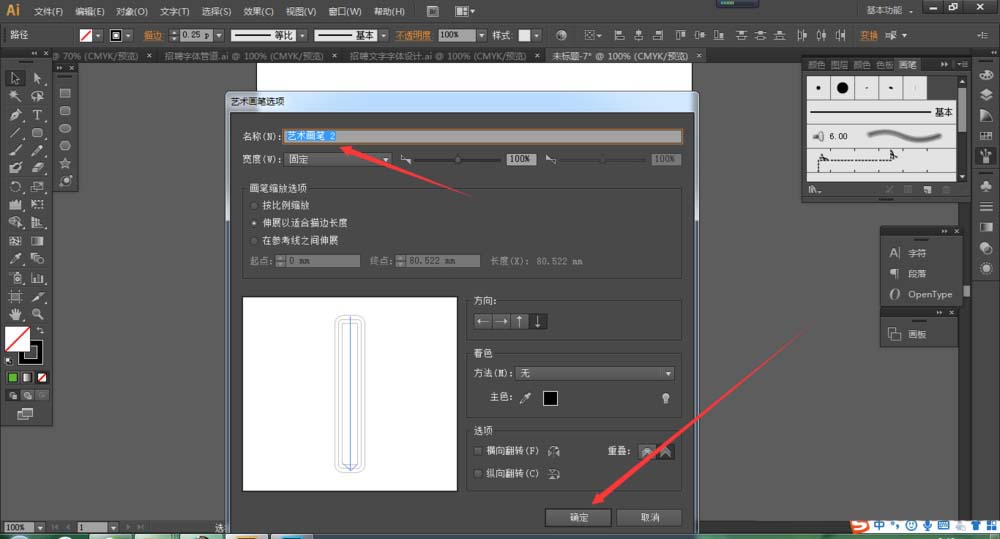Viewport: 1000px width, 539px height.
Task: Click the Flip Along icon beside 横向翻转
Action: click(x=554, y=451)
